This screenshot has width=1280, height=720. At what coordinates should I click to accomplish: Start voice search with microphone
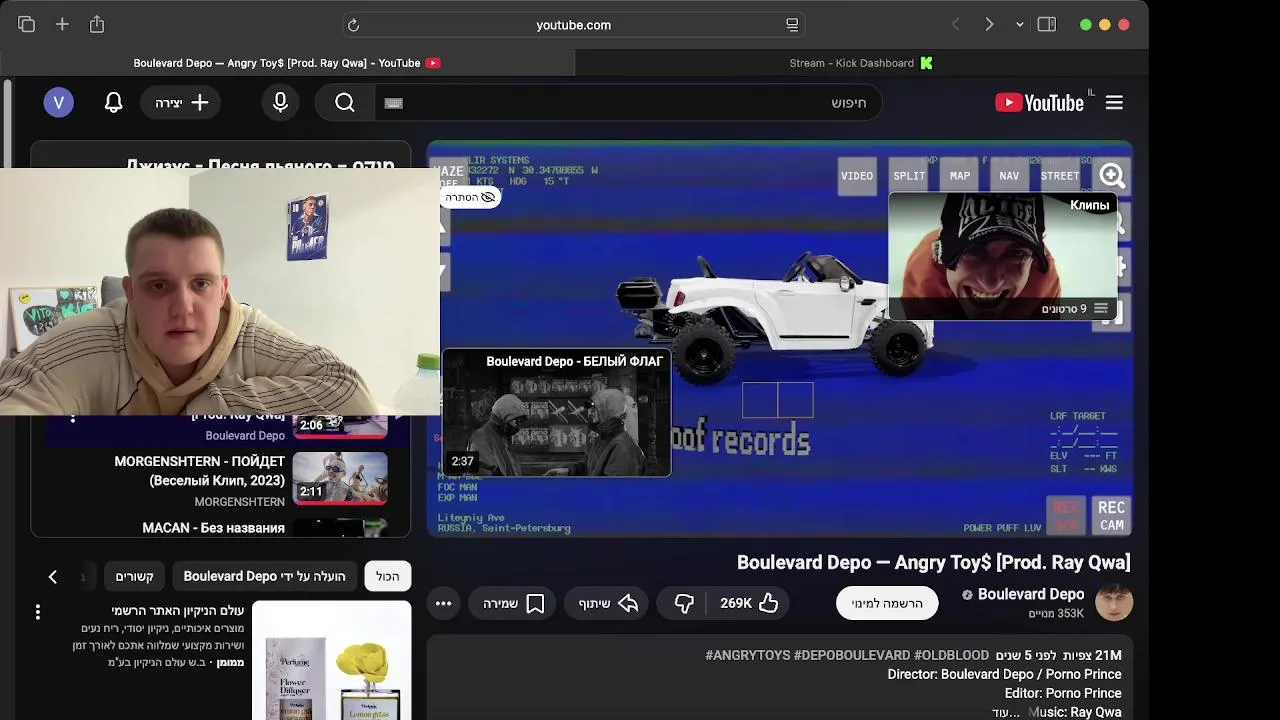pyautogui.click(x=280, y=102)
